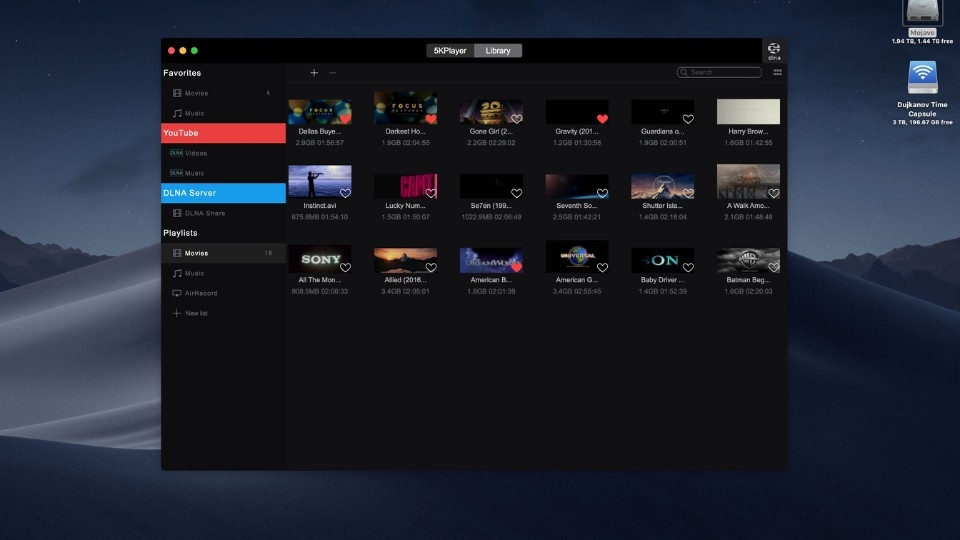Click the 'Se7en (199...' title text
This screenshot has height=540, width=960.
(491, 206)
